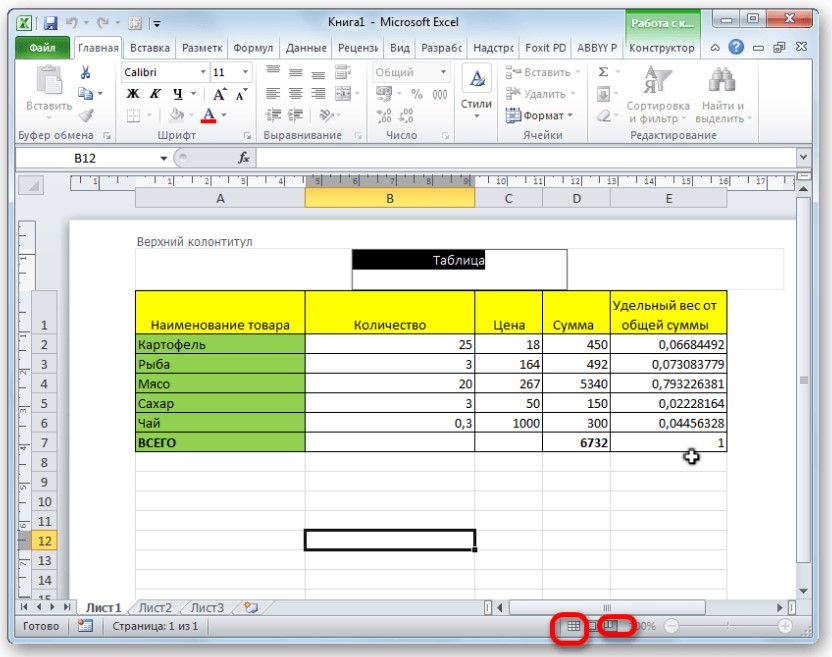
Task: Open the Calibri font name dropdown
Action: [x=204, y=72]
